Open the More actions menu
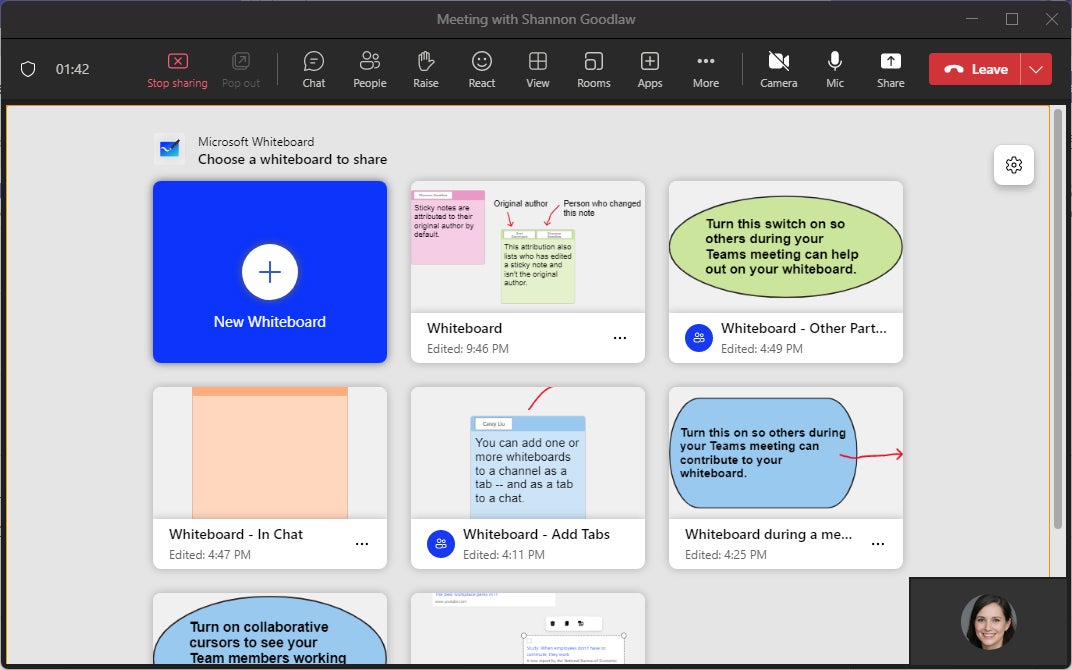Viewport: 1072px width, 670px height. tap(706, 70)
